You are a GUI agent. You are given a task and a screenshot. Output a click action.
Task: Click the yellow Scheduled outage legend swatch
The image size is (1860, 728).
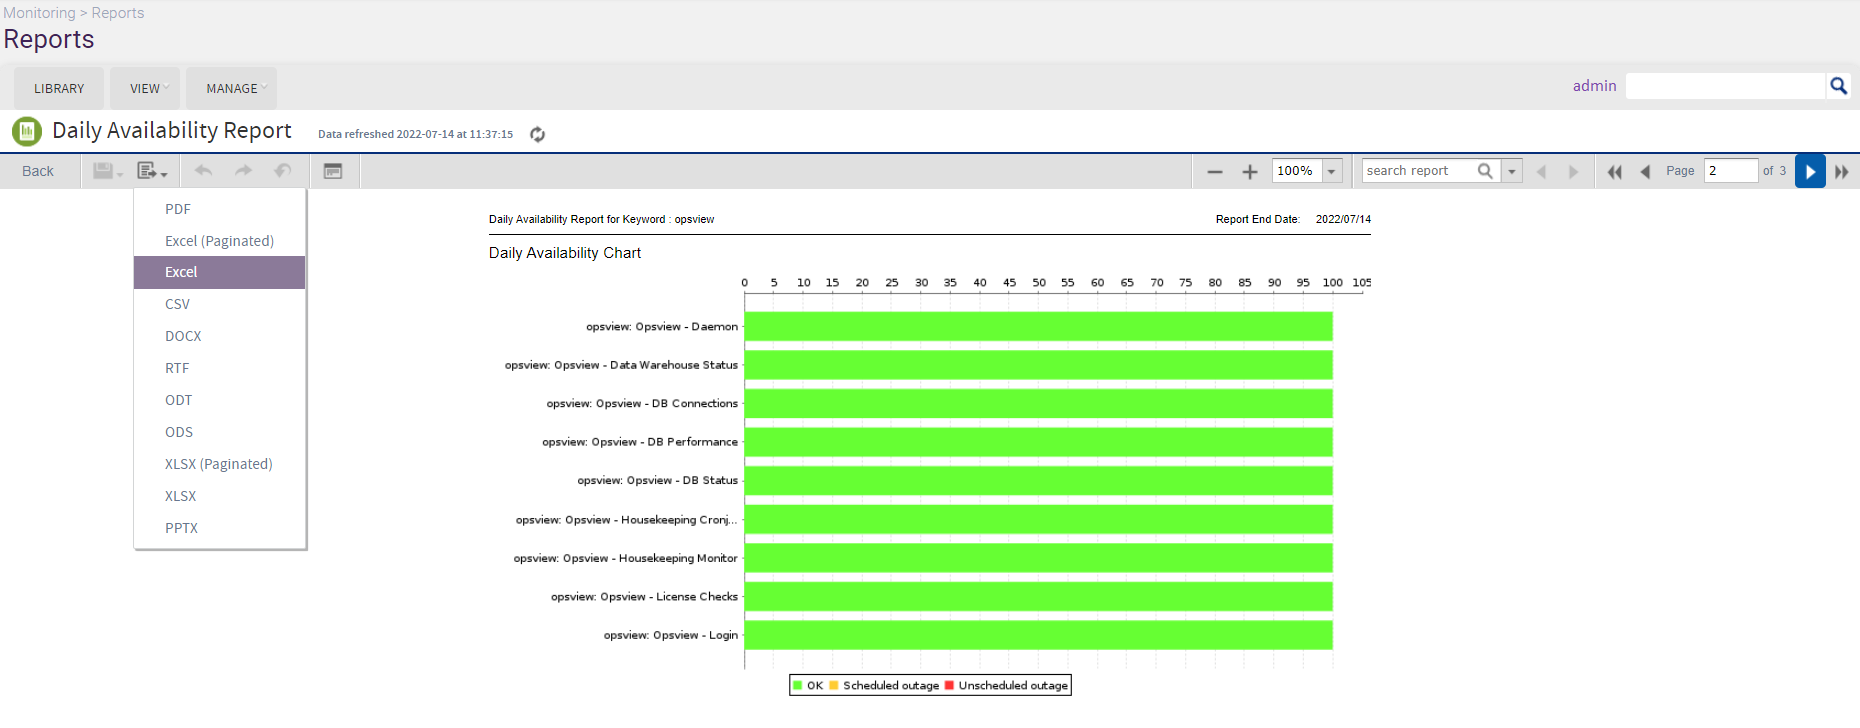pos(834,686)
